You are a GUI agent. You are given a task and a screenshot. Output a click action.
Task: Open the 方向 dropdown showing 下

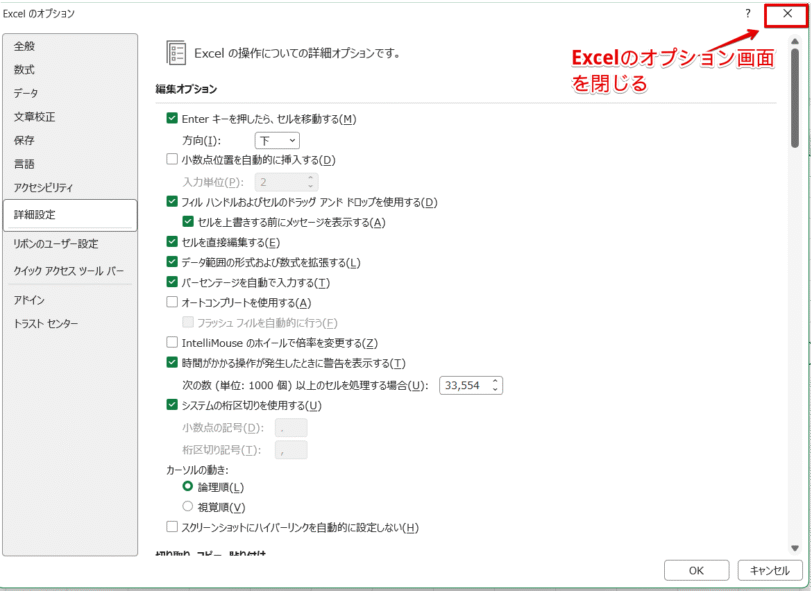(x=277, y=140)
